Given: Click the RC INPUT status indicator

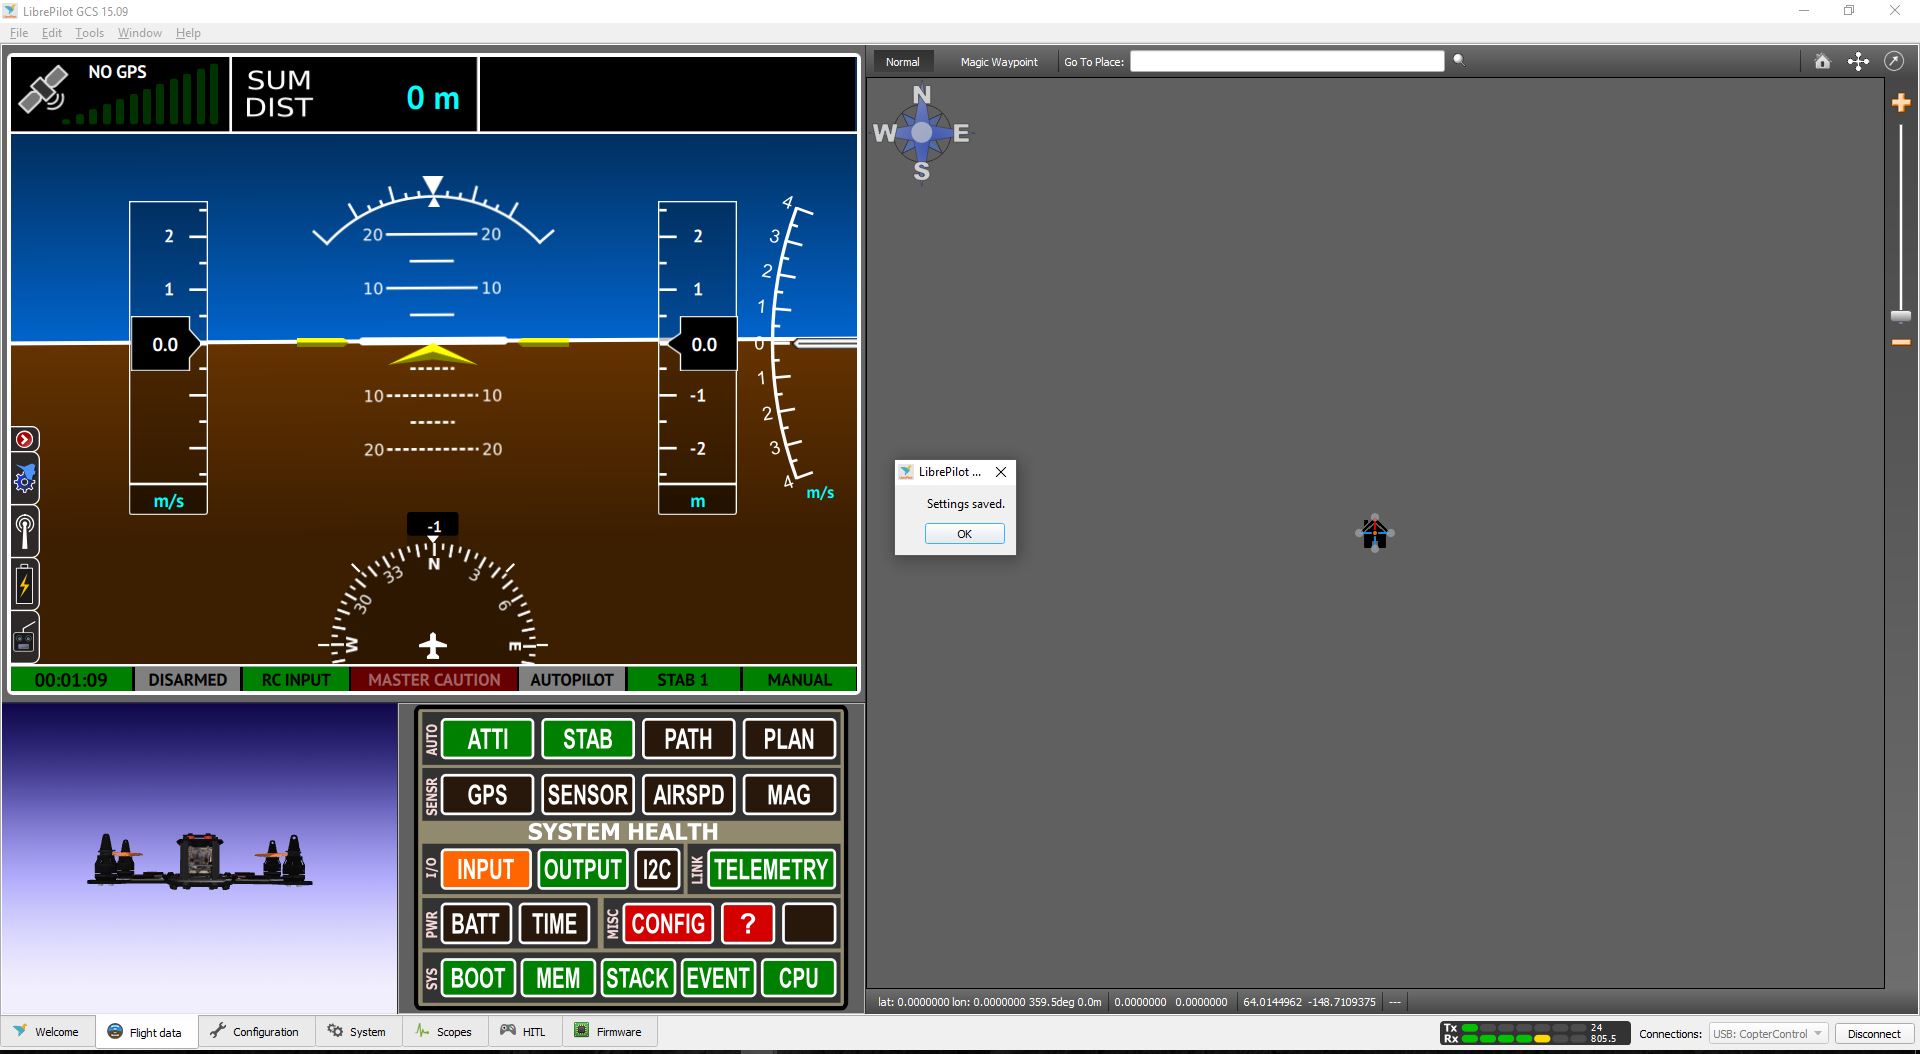Looking at the screenshot, I should (x=296, y=680).
